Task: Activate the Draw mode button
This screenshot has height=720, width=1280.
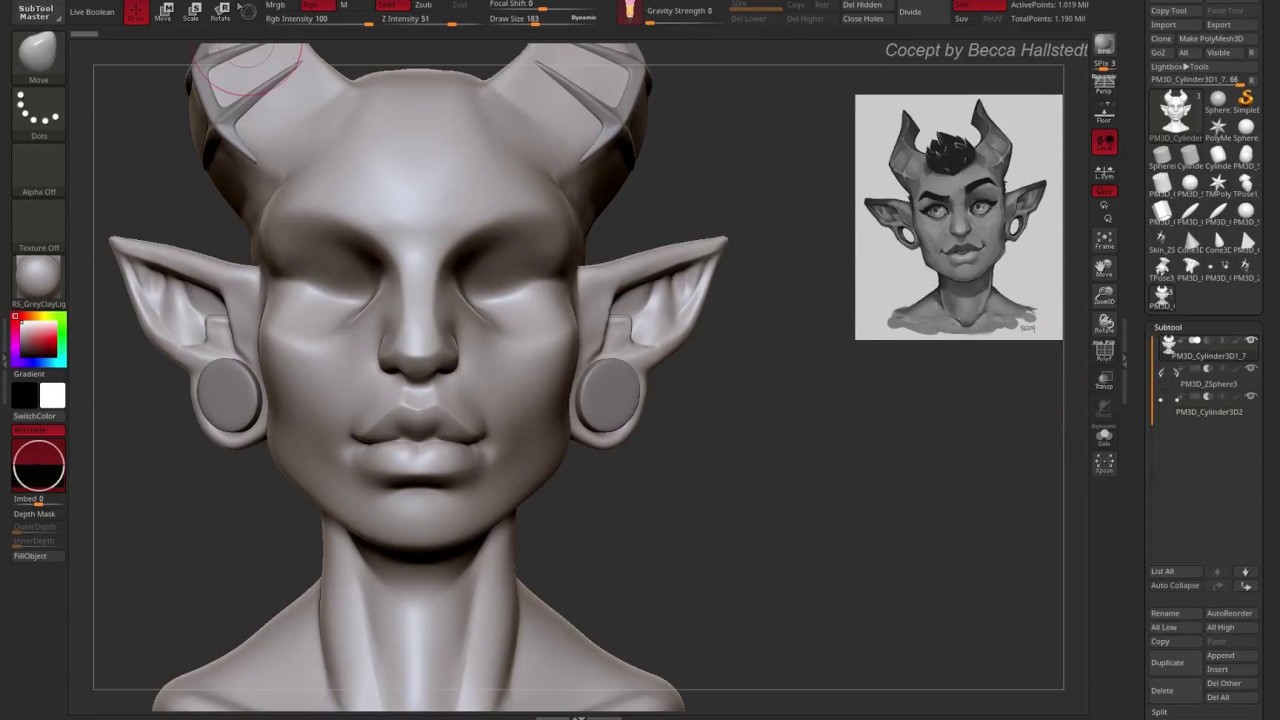Action: tap(136, 12)
